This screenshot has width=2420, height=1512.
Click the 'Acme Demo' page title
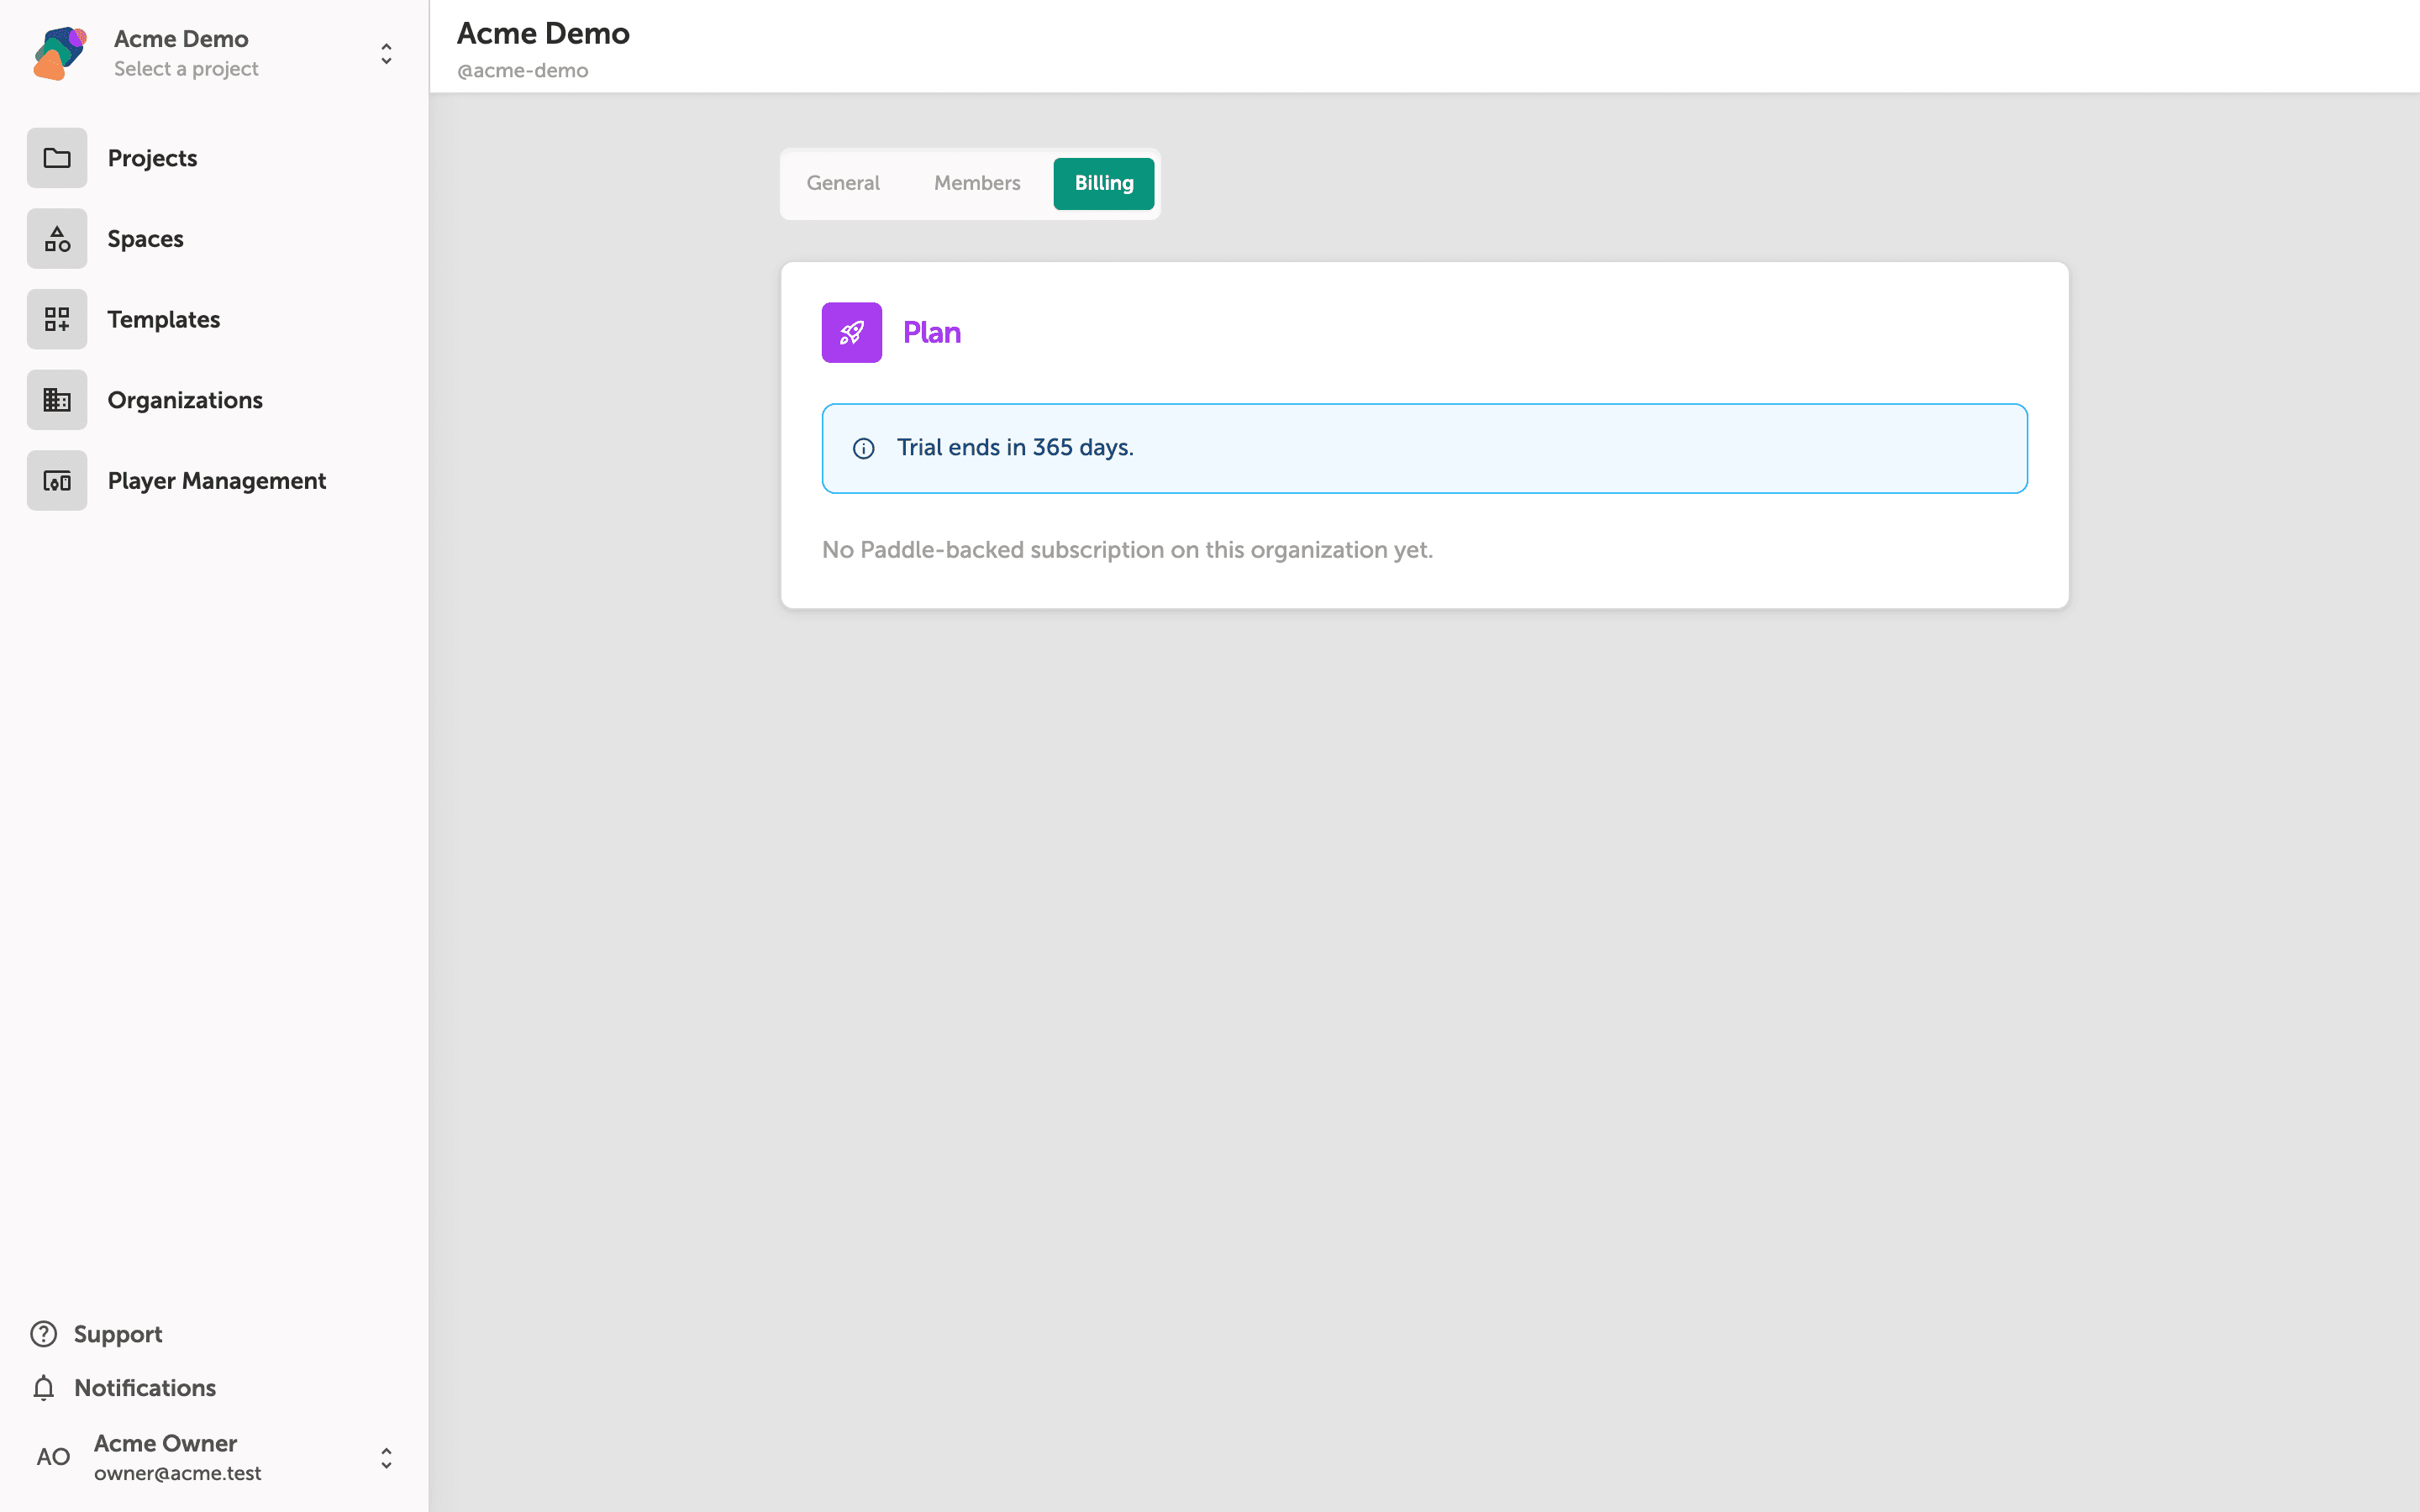click(543, 33)
